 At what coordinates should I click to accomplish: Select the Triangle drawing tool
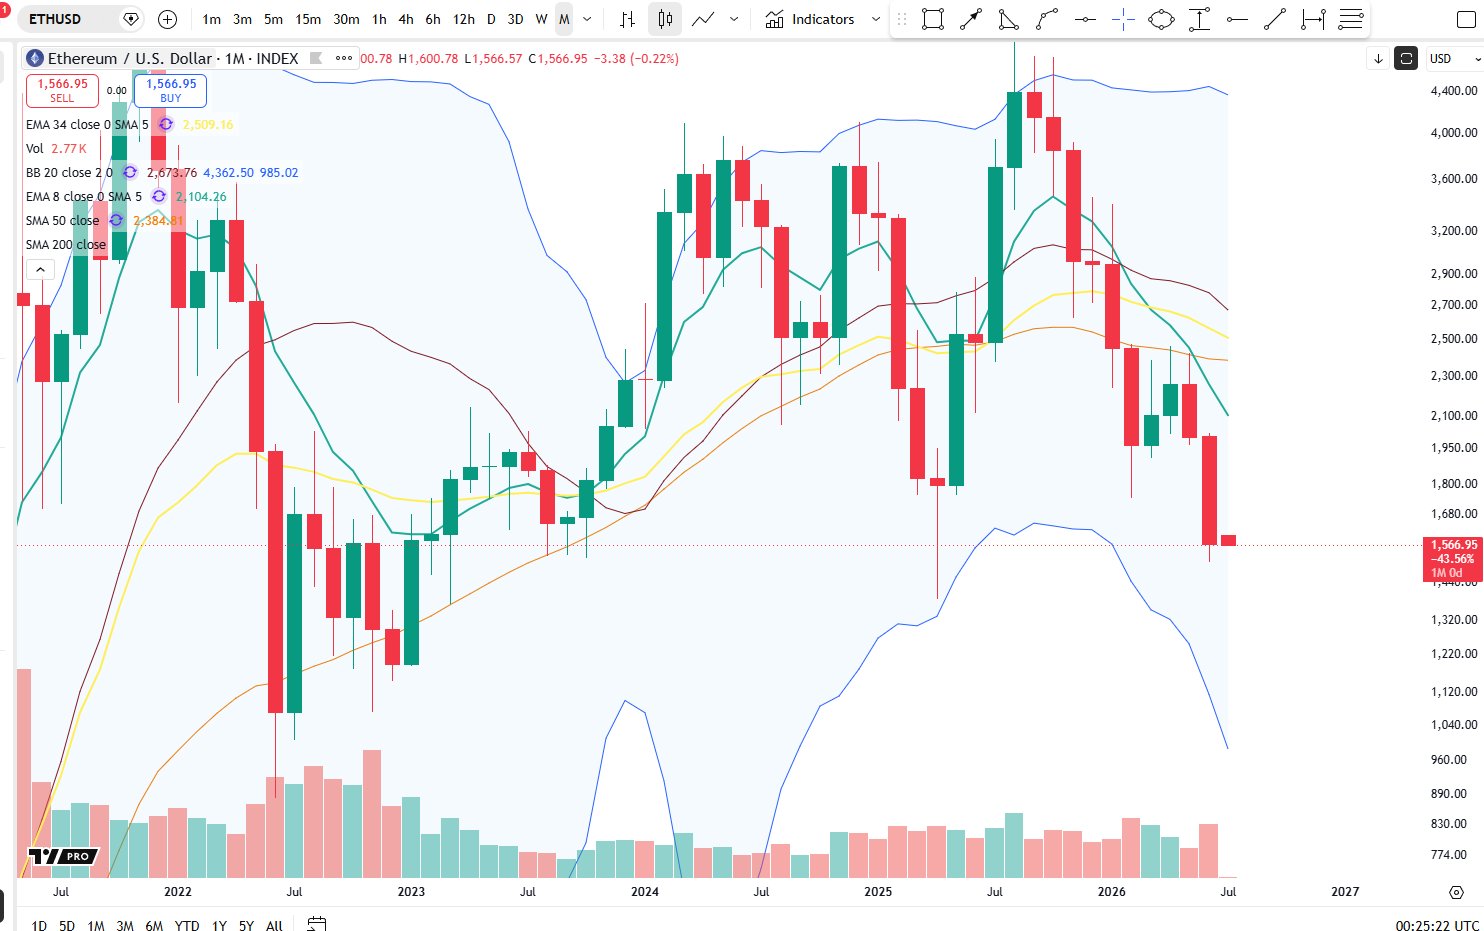1009,19
